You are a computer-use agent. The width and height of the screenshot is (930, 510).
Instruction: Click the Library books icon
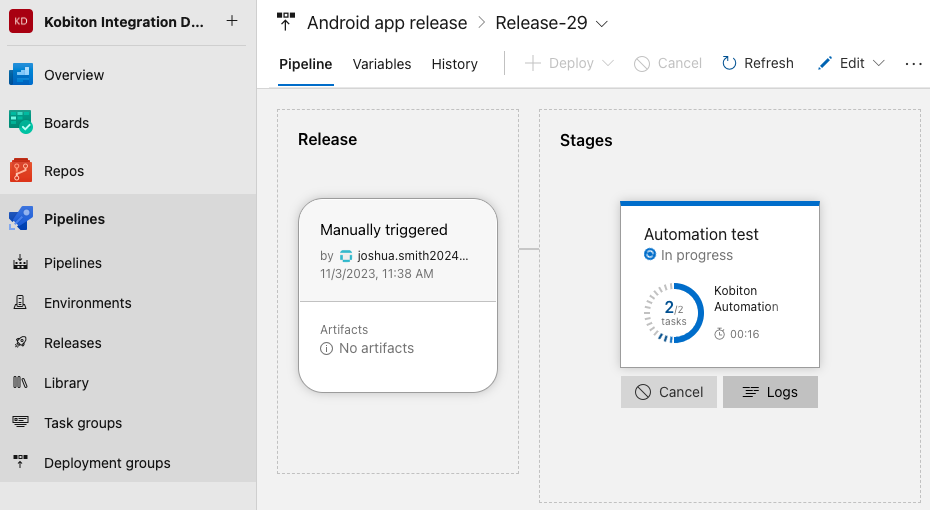[20, 382]
